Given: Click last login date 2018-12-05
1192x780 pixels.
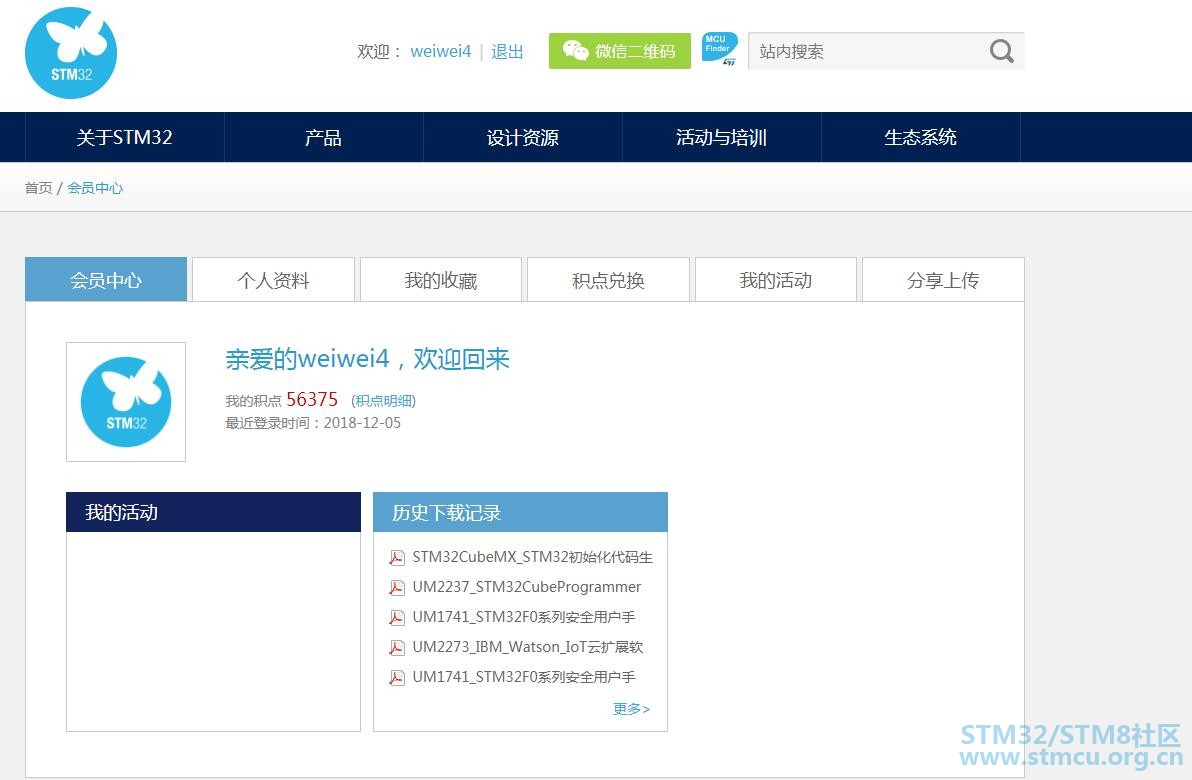Looking at the screenshot, I should tap(362, 423).
